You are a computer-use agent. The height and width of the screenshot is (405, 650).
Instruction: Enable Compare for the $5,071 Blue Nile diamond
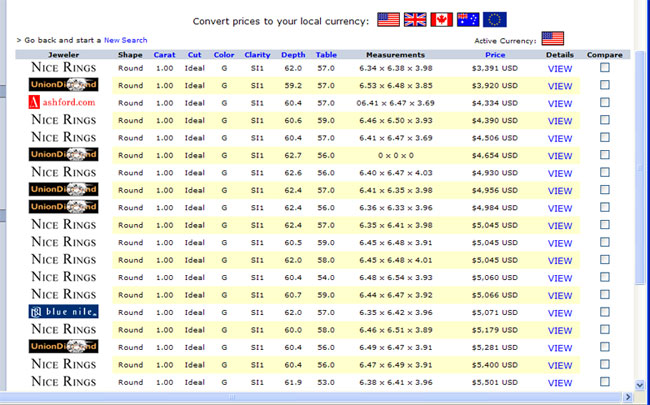pyautogui.click(x=605, y=313)
